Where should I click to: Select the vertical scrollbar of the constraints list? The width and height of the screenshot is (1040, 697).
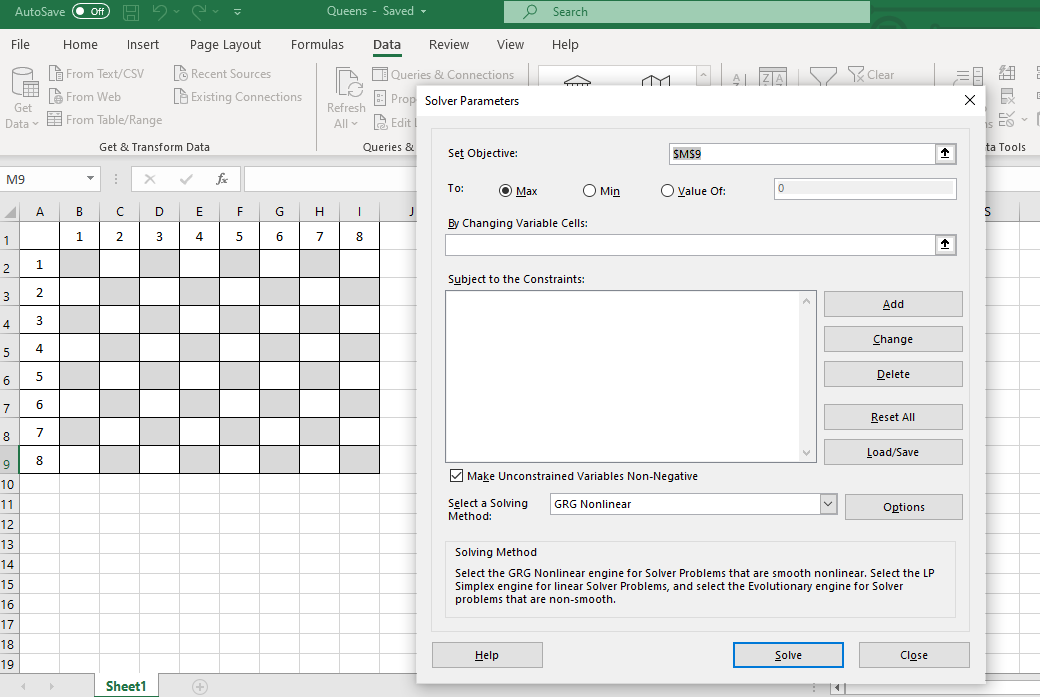tap(807, 376)
